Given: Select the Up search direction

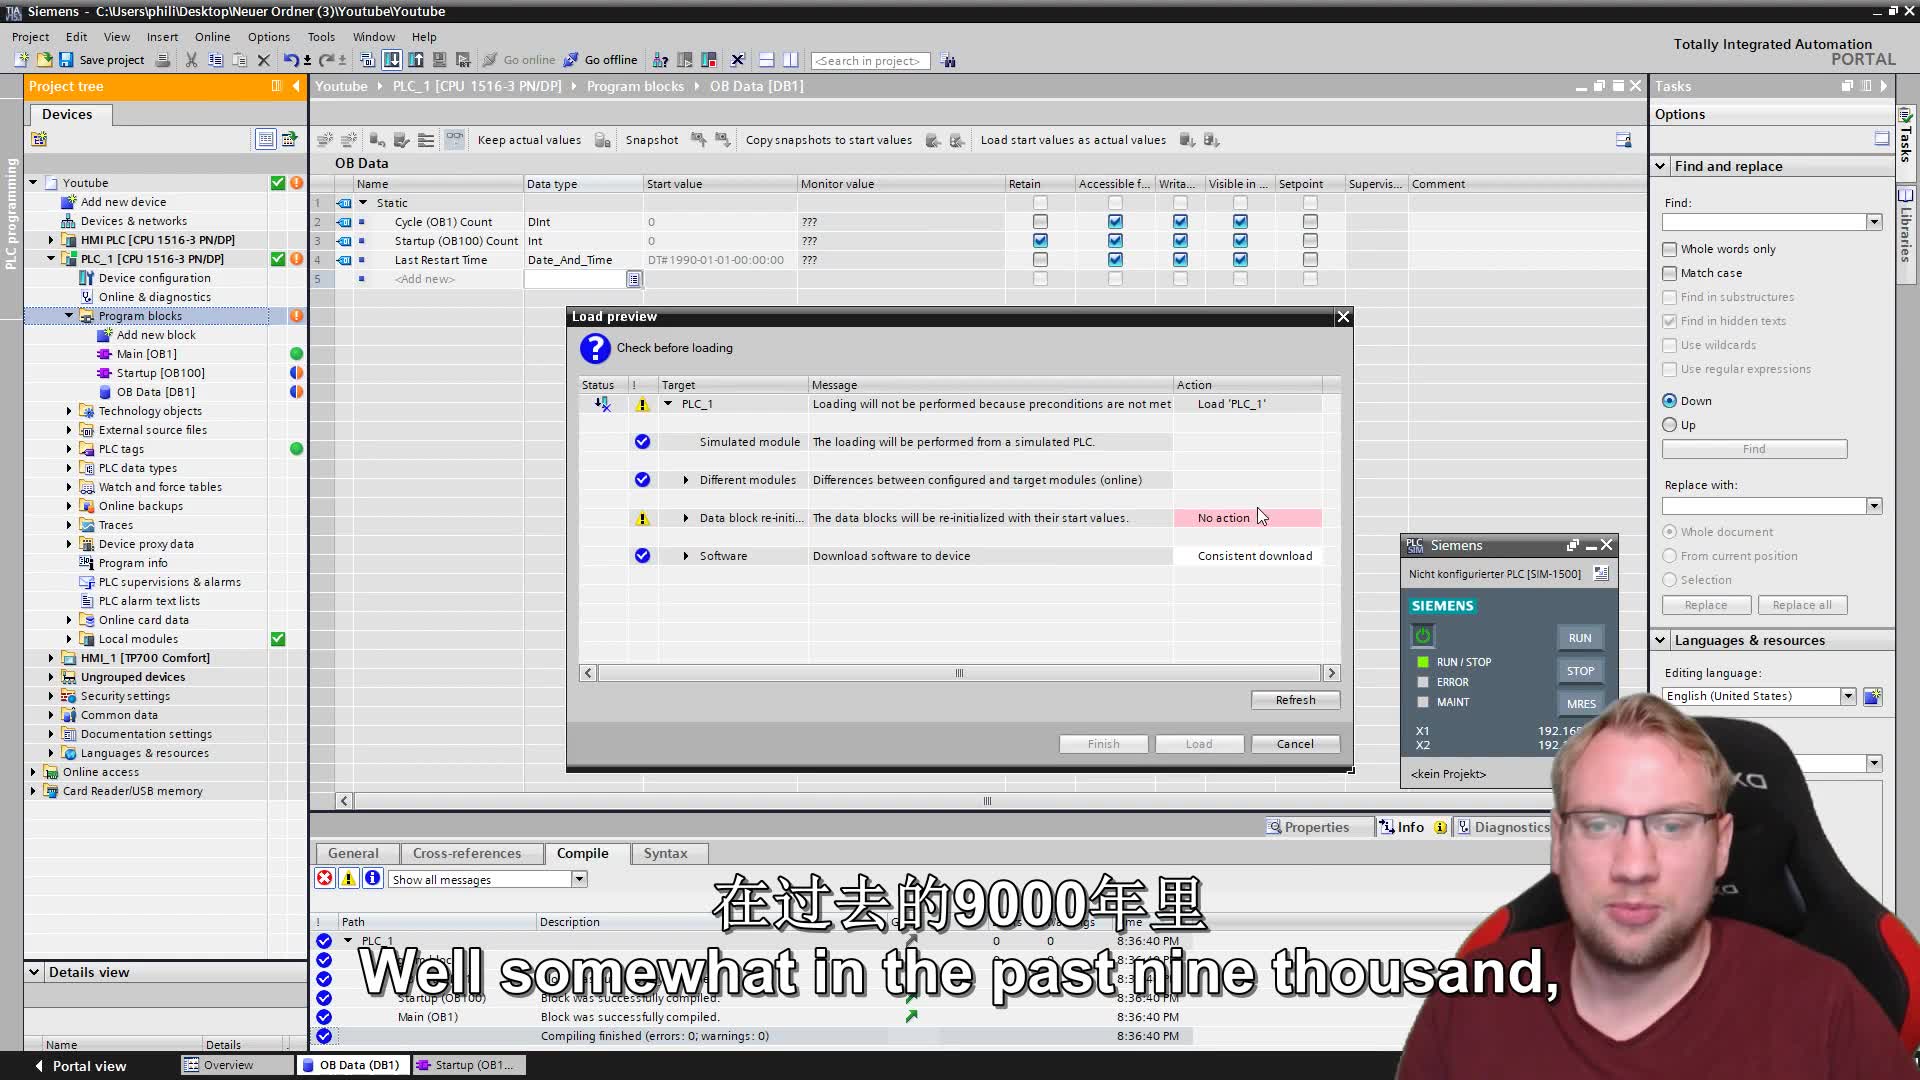Looking at the screenshot, I should 1669,425.
